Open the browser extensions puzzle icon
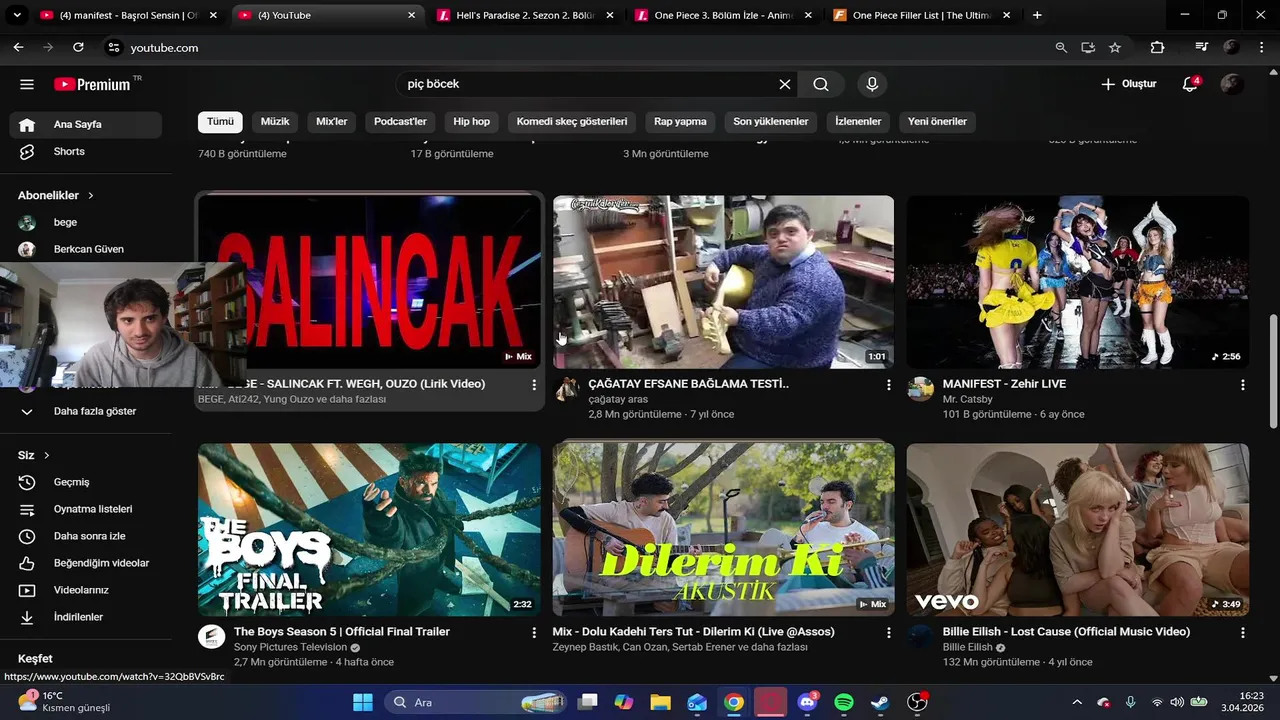This screenshot has height=720, width=1280. coord(1157,48)
